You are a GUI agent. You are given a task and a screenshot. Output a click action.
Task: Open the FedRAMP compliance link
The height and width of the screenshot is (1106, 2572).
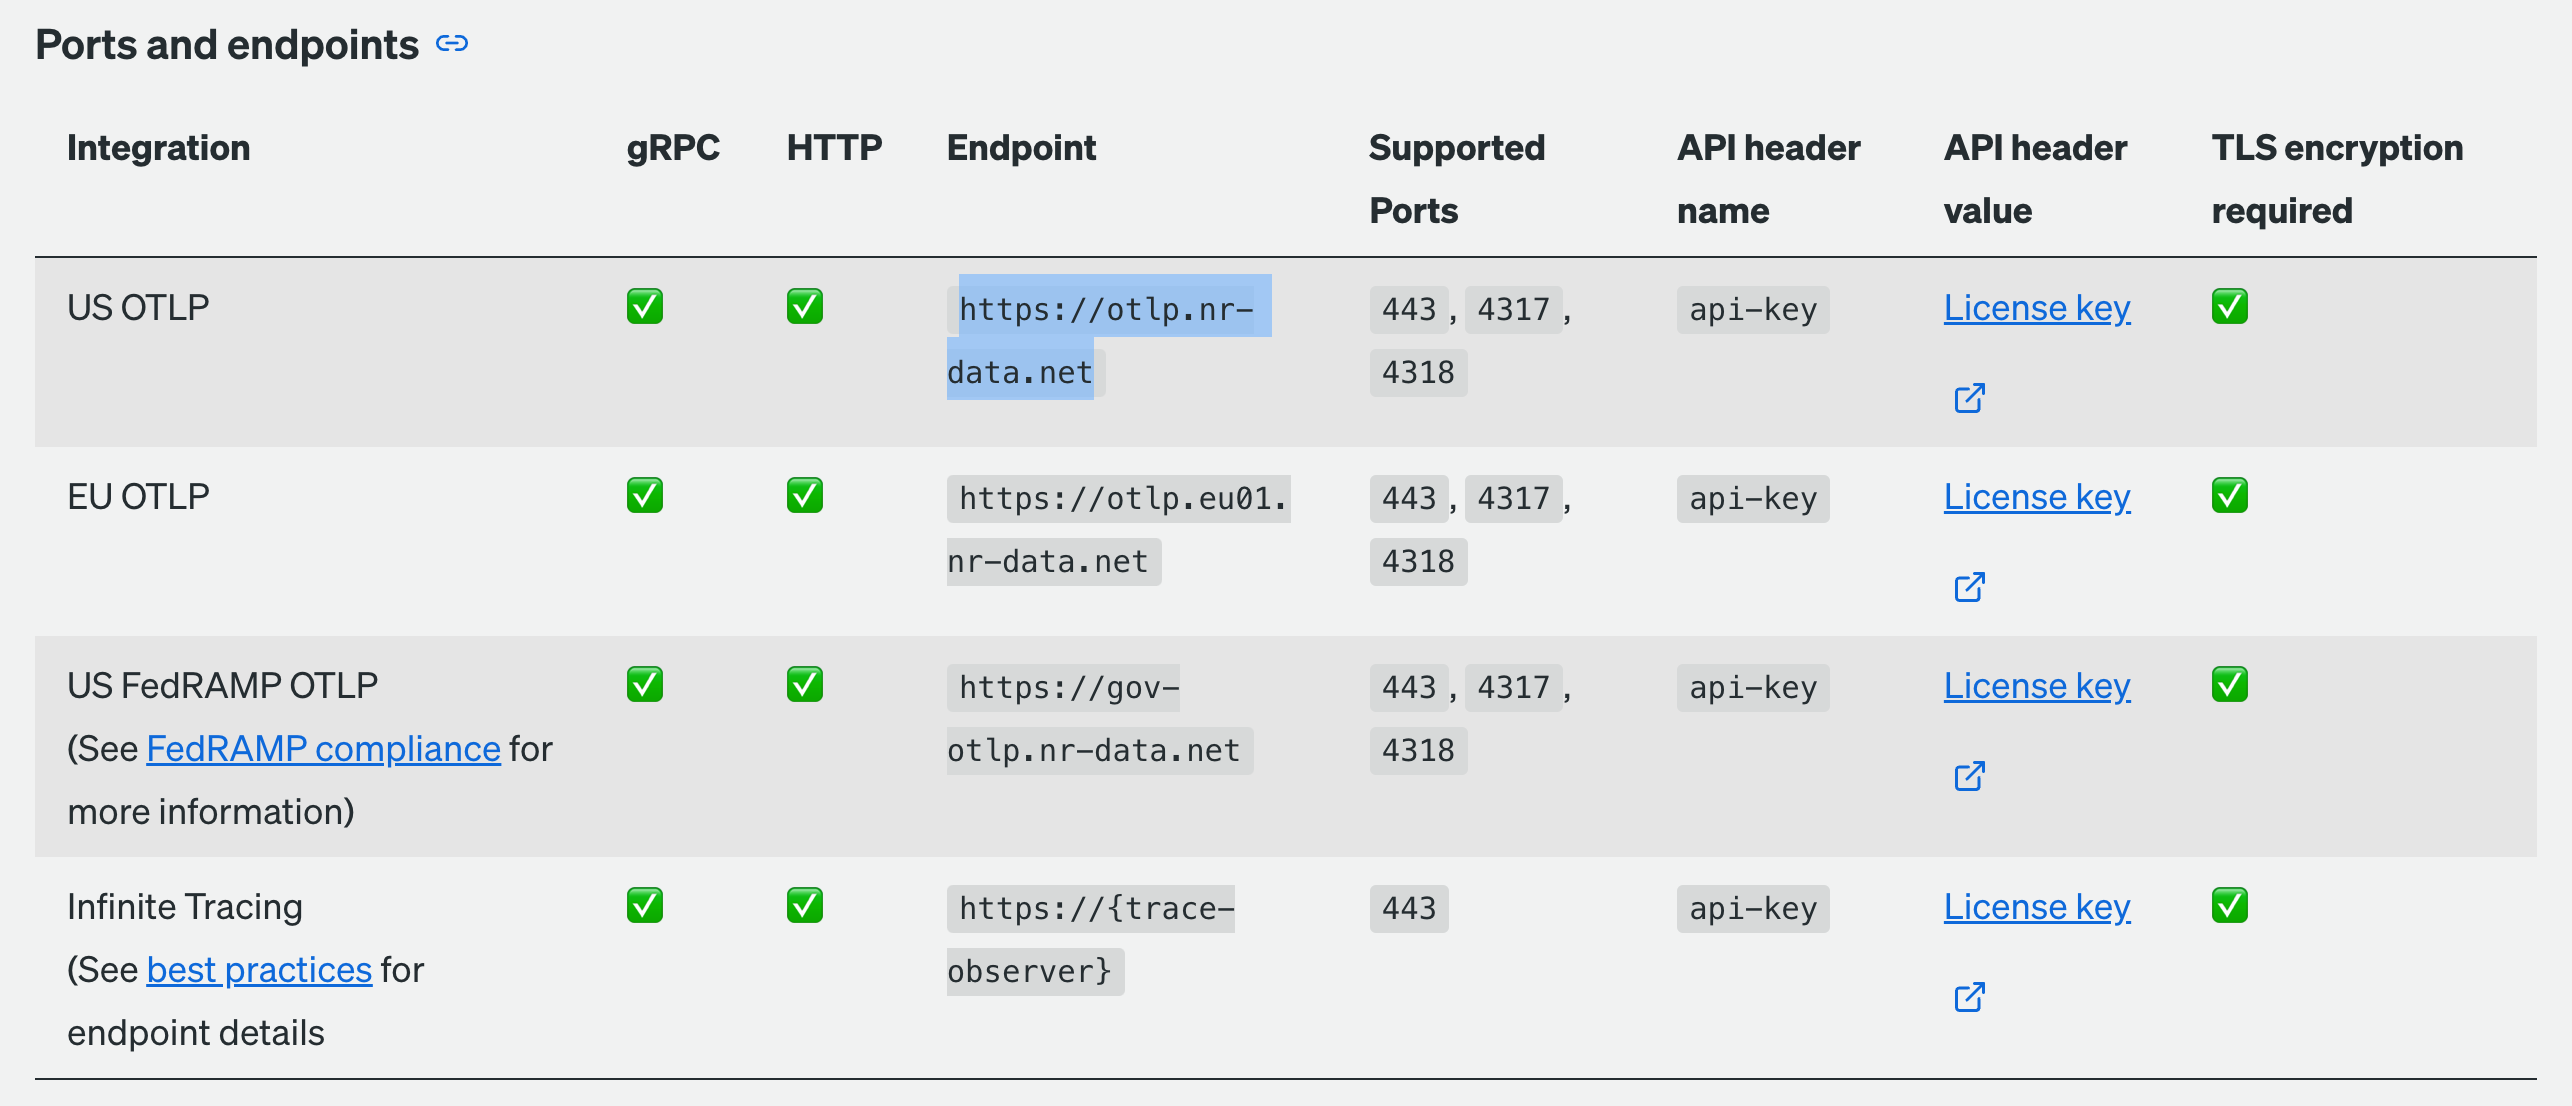(x=323, y=749)
